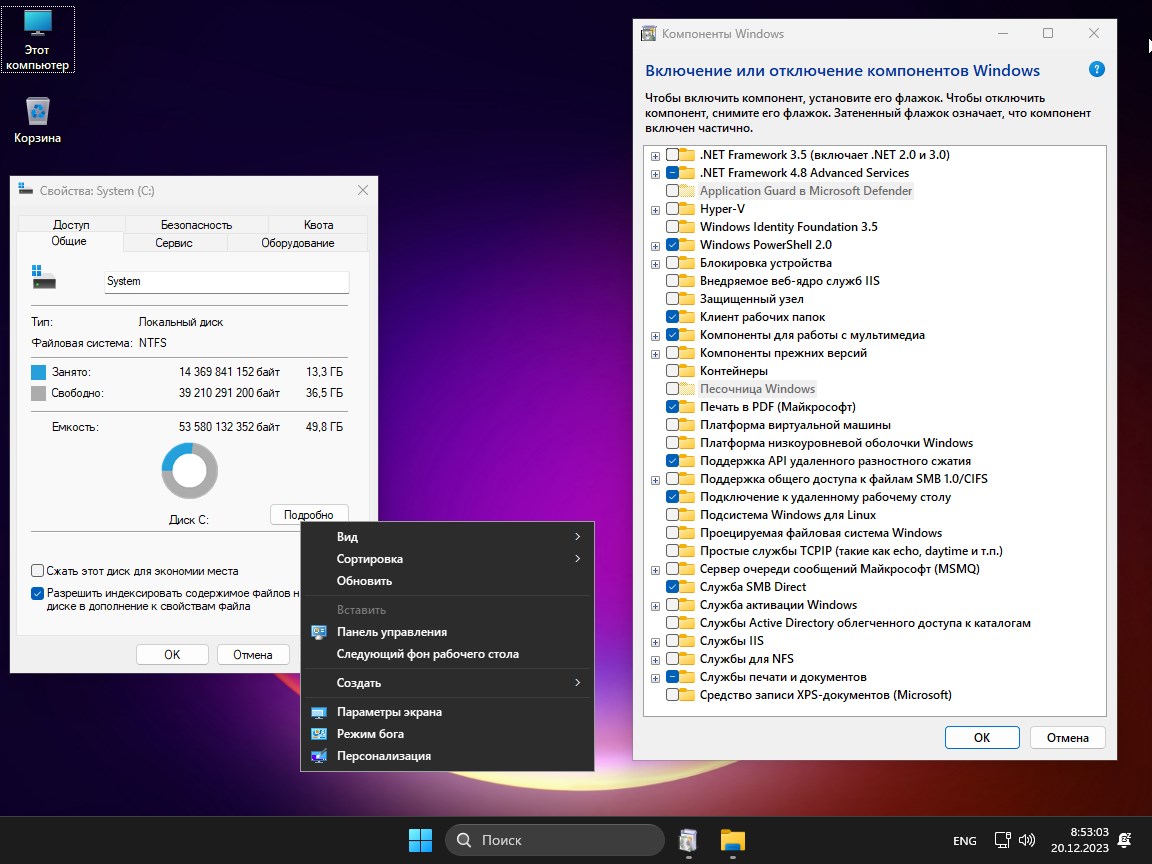Click the disk usage donut chart
Viewport: 1152px width, 864px height.
(x=189, y=471)
